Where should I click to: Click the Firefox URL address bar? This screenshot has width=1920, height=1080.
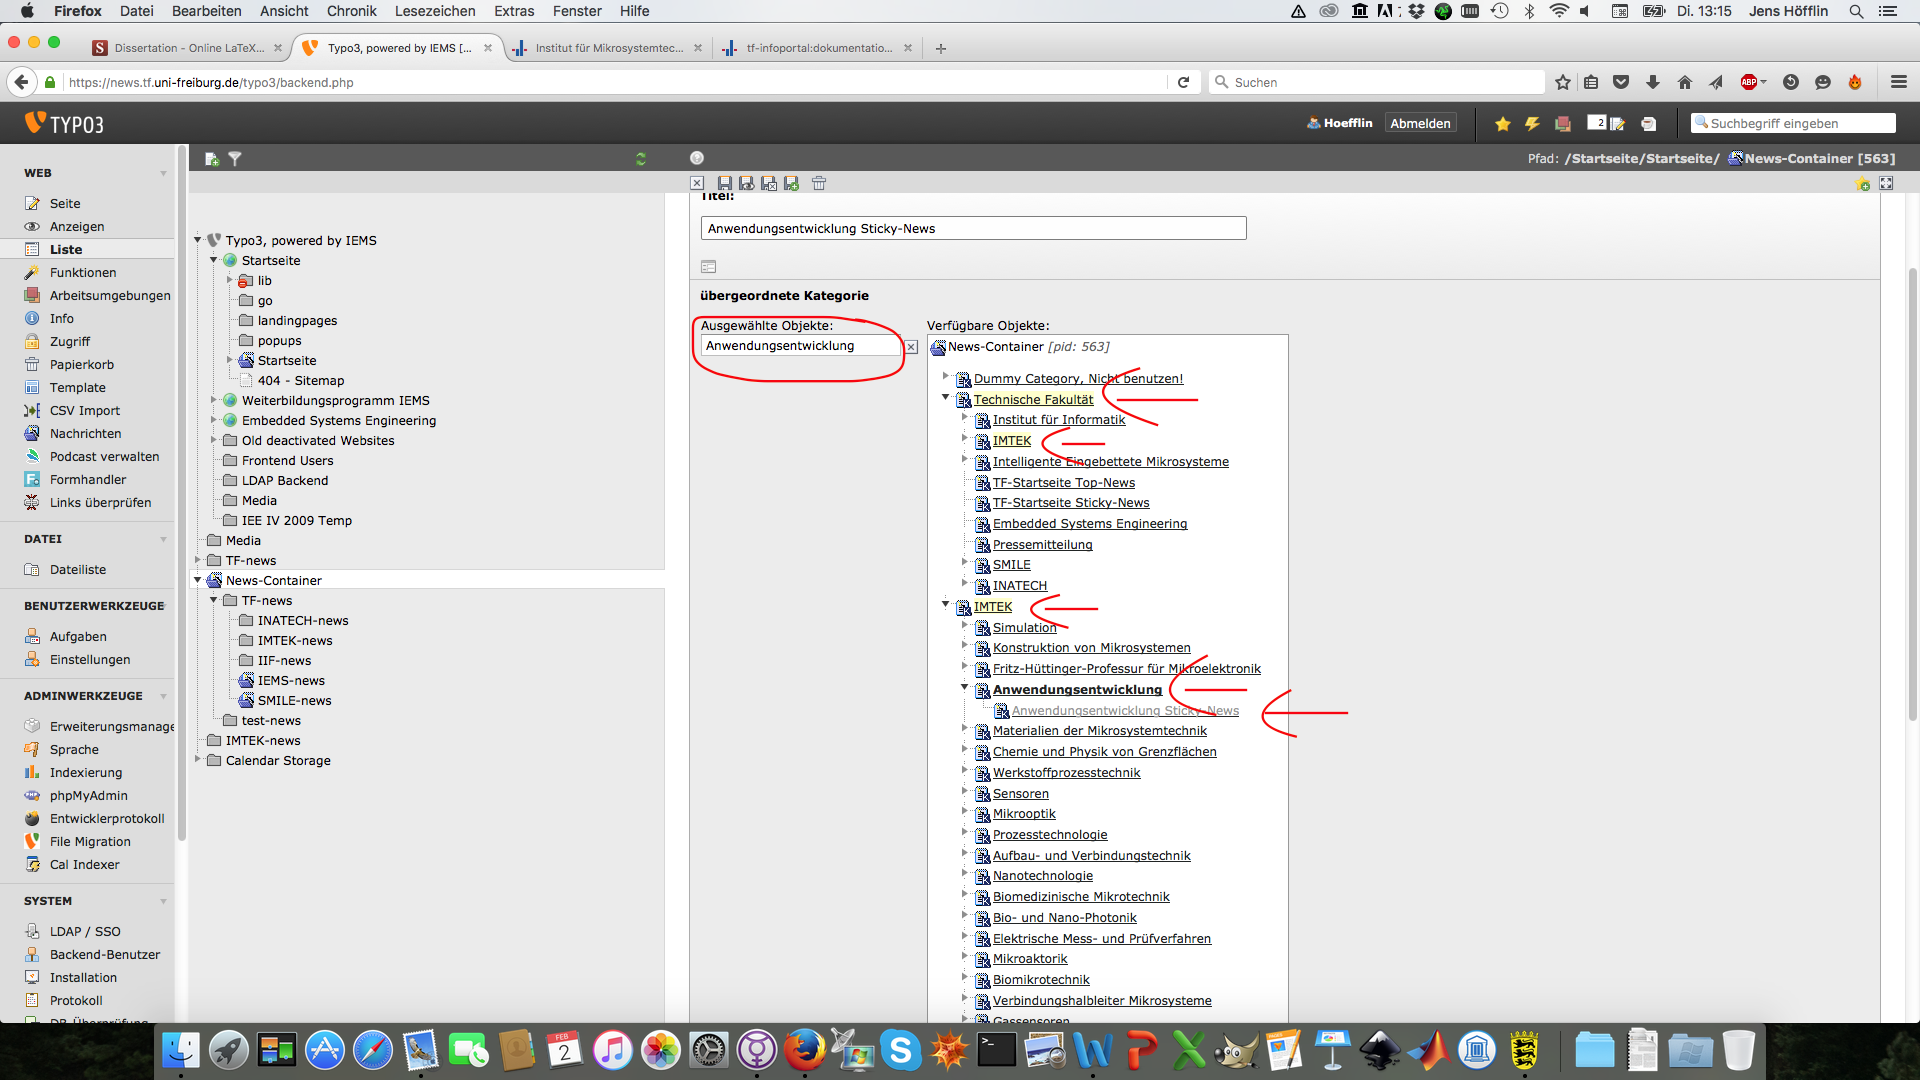pos(614,82)
